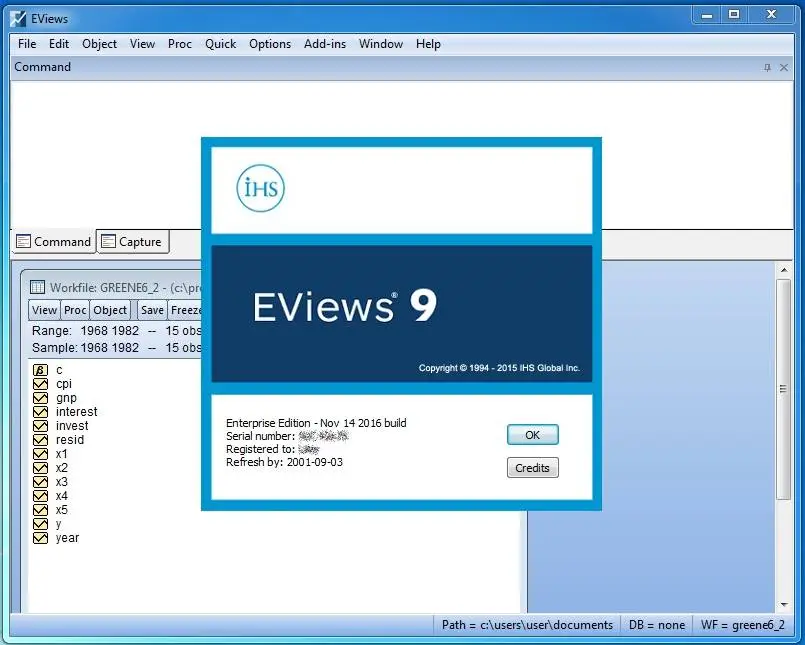The width and height of the screenshot is (805, 645).
Task: Select the series icon next to cpi
Action: [40, 384]
